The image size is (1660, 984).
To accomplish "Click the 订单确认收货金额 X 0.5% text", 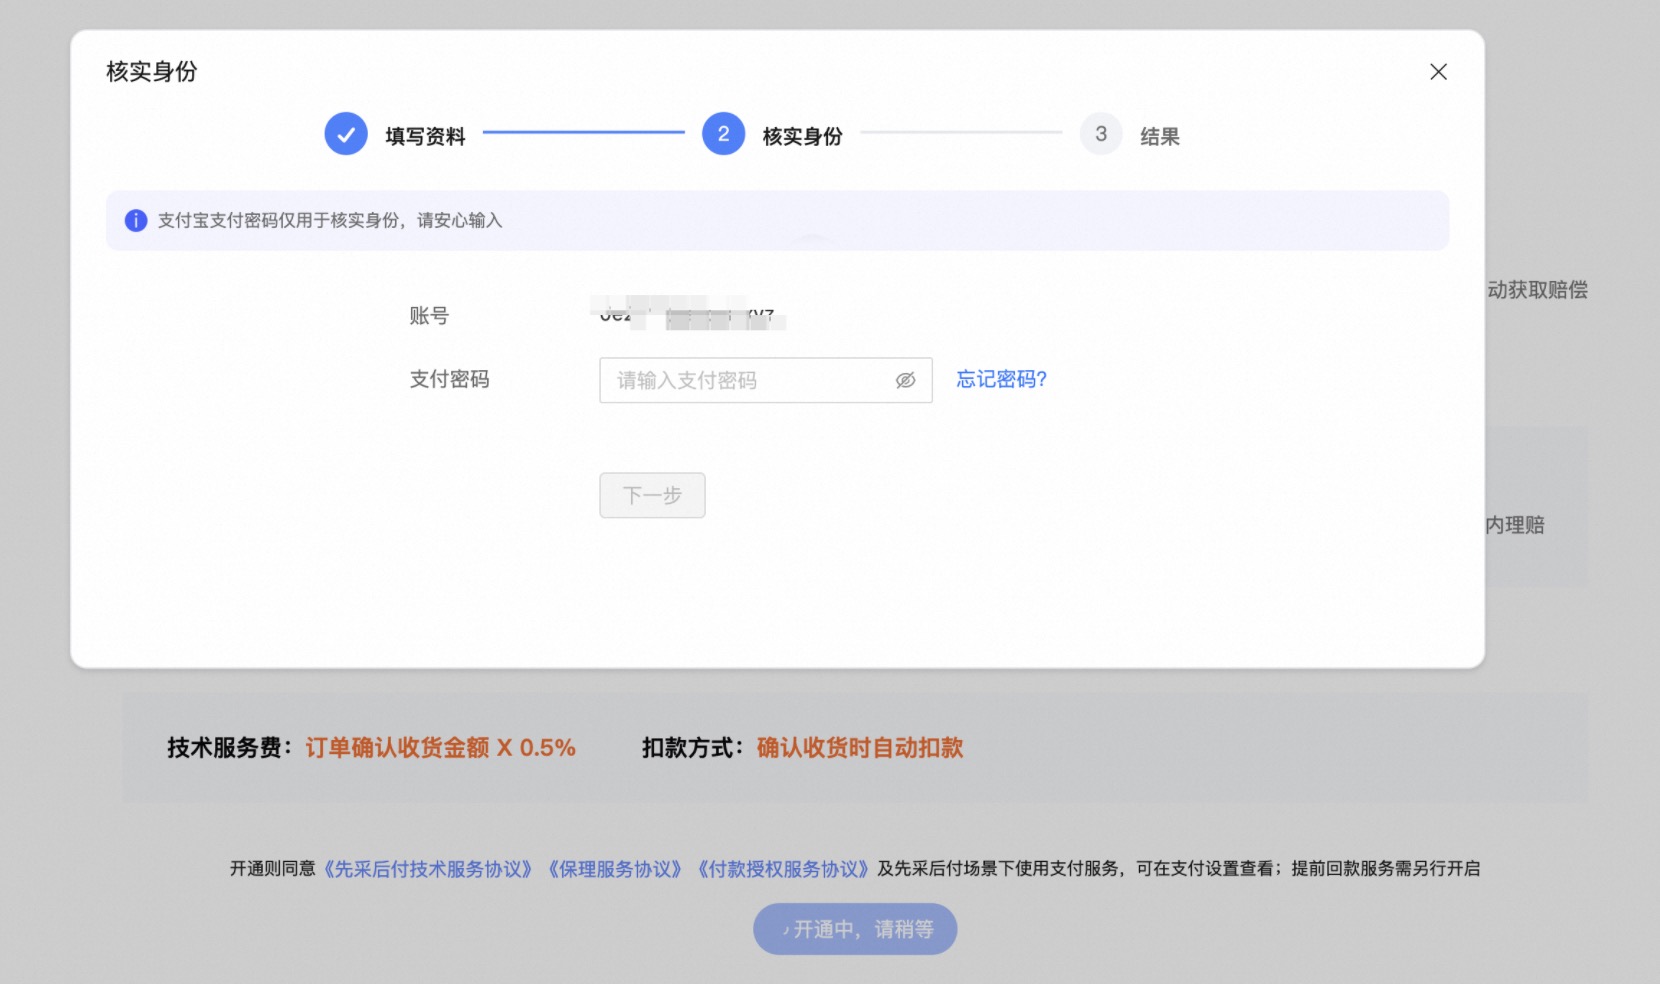I will tap(440, 748).
